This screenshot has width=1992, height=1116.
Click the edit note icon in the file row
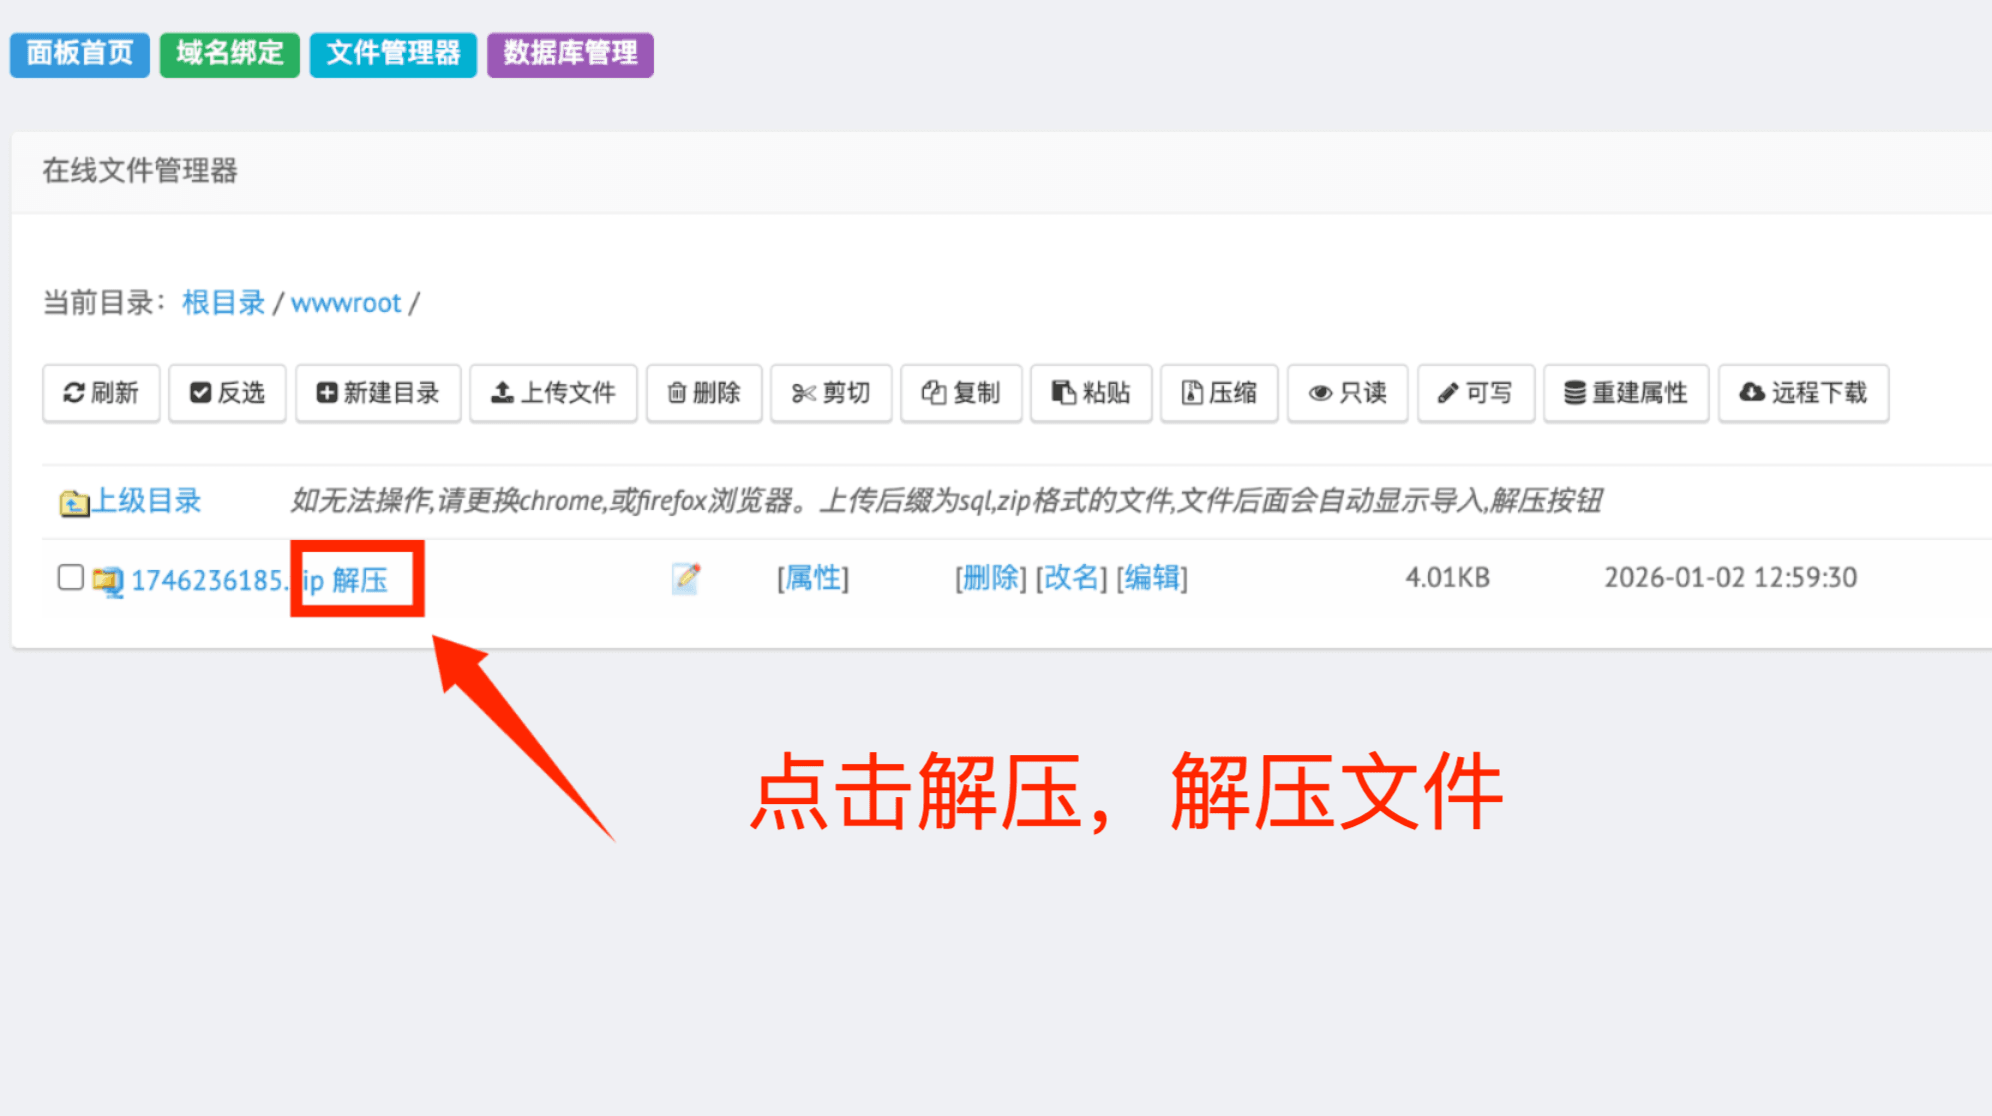(686, 578)
